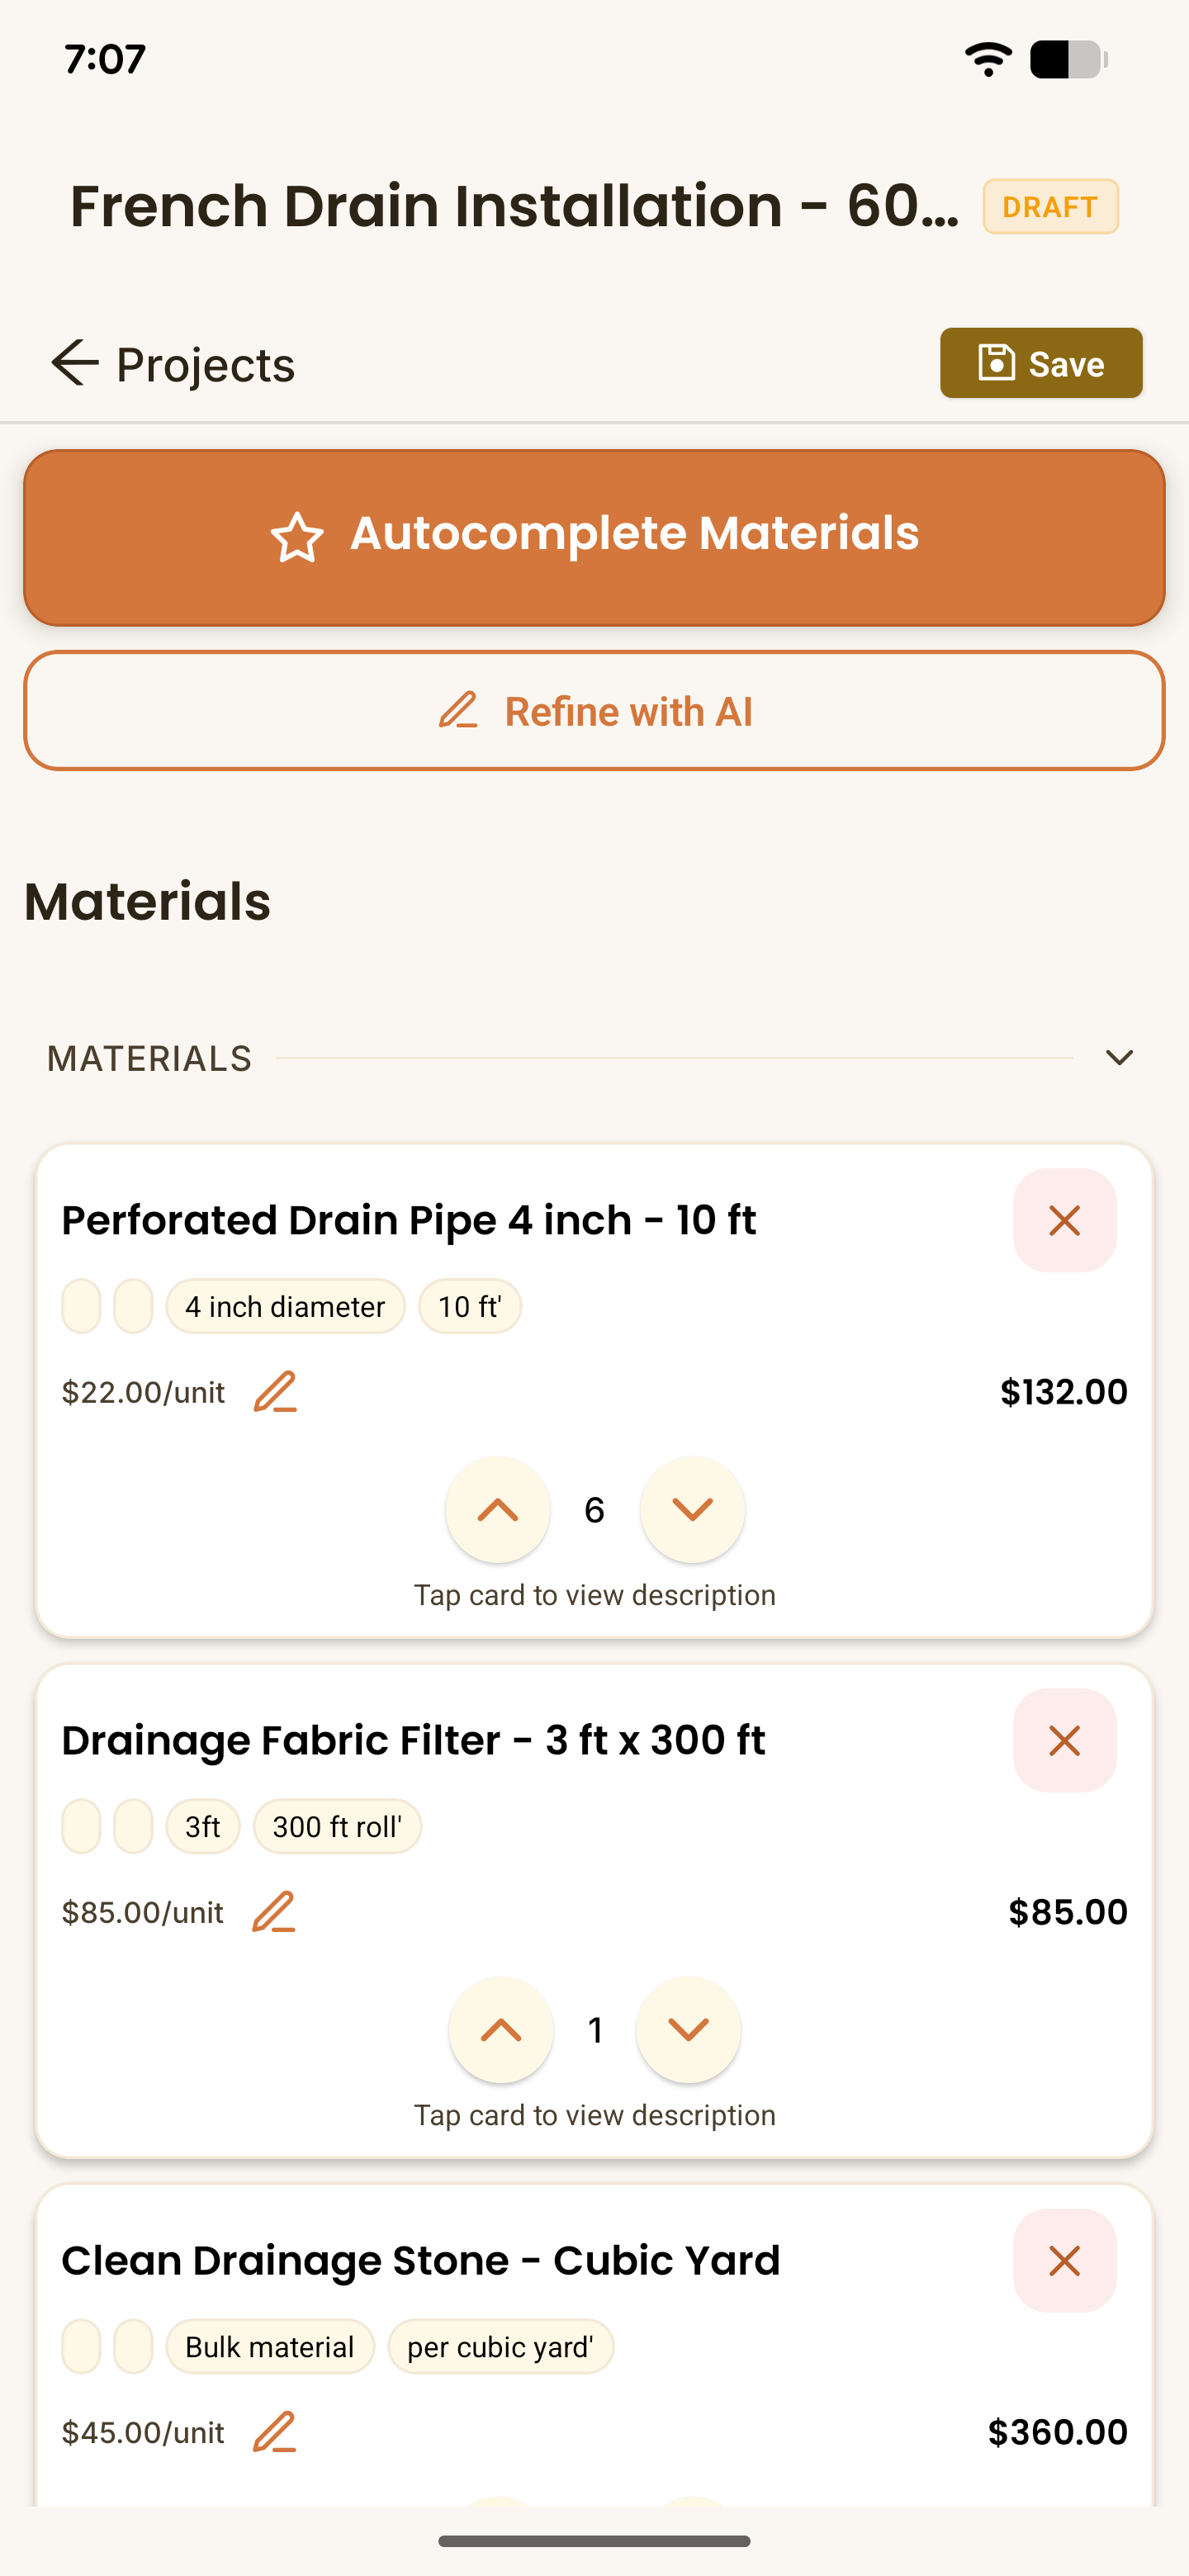Edit Drainage Fabric Filter unit price
Viewport: 1189px width, 2576px height.
coord(274,1912)
